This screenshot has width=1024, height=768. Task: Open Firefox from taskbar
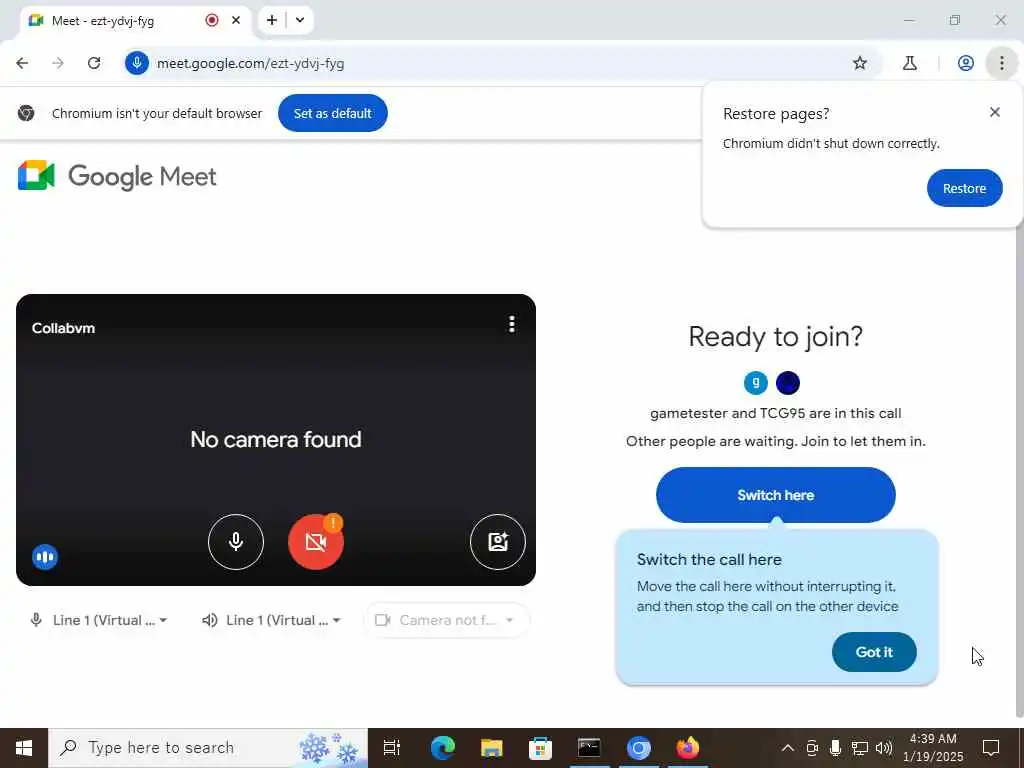click(x=688, y=748)
